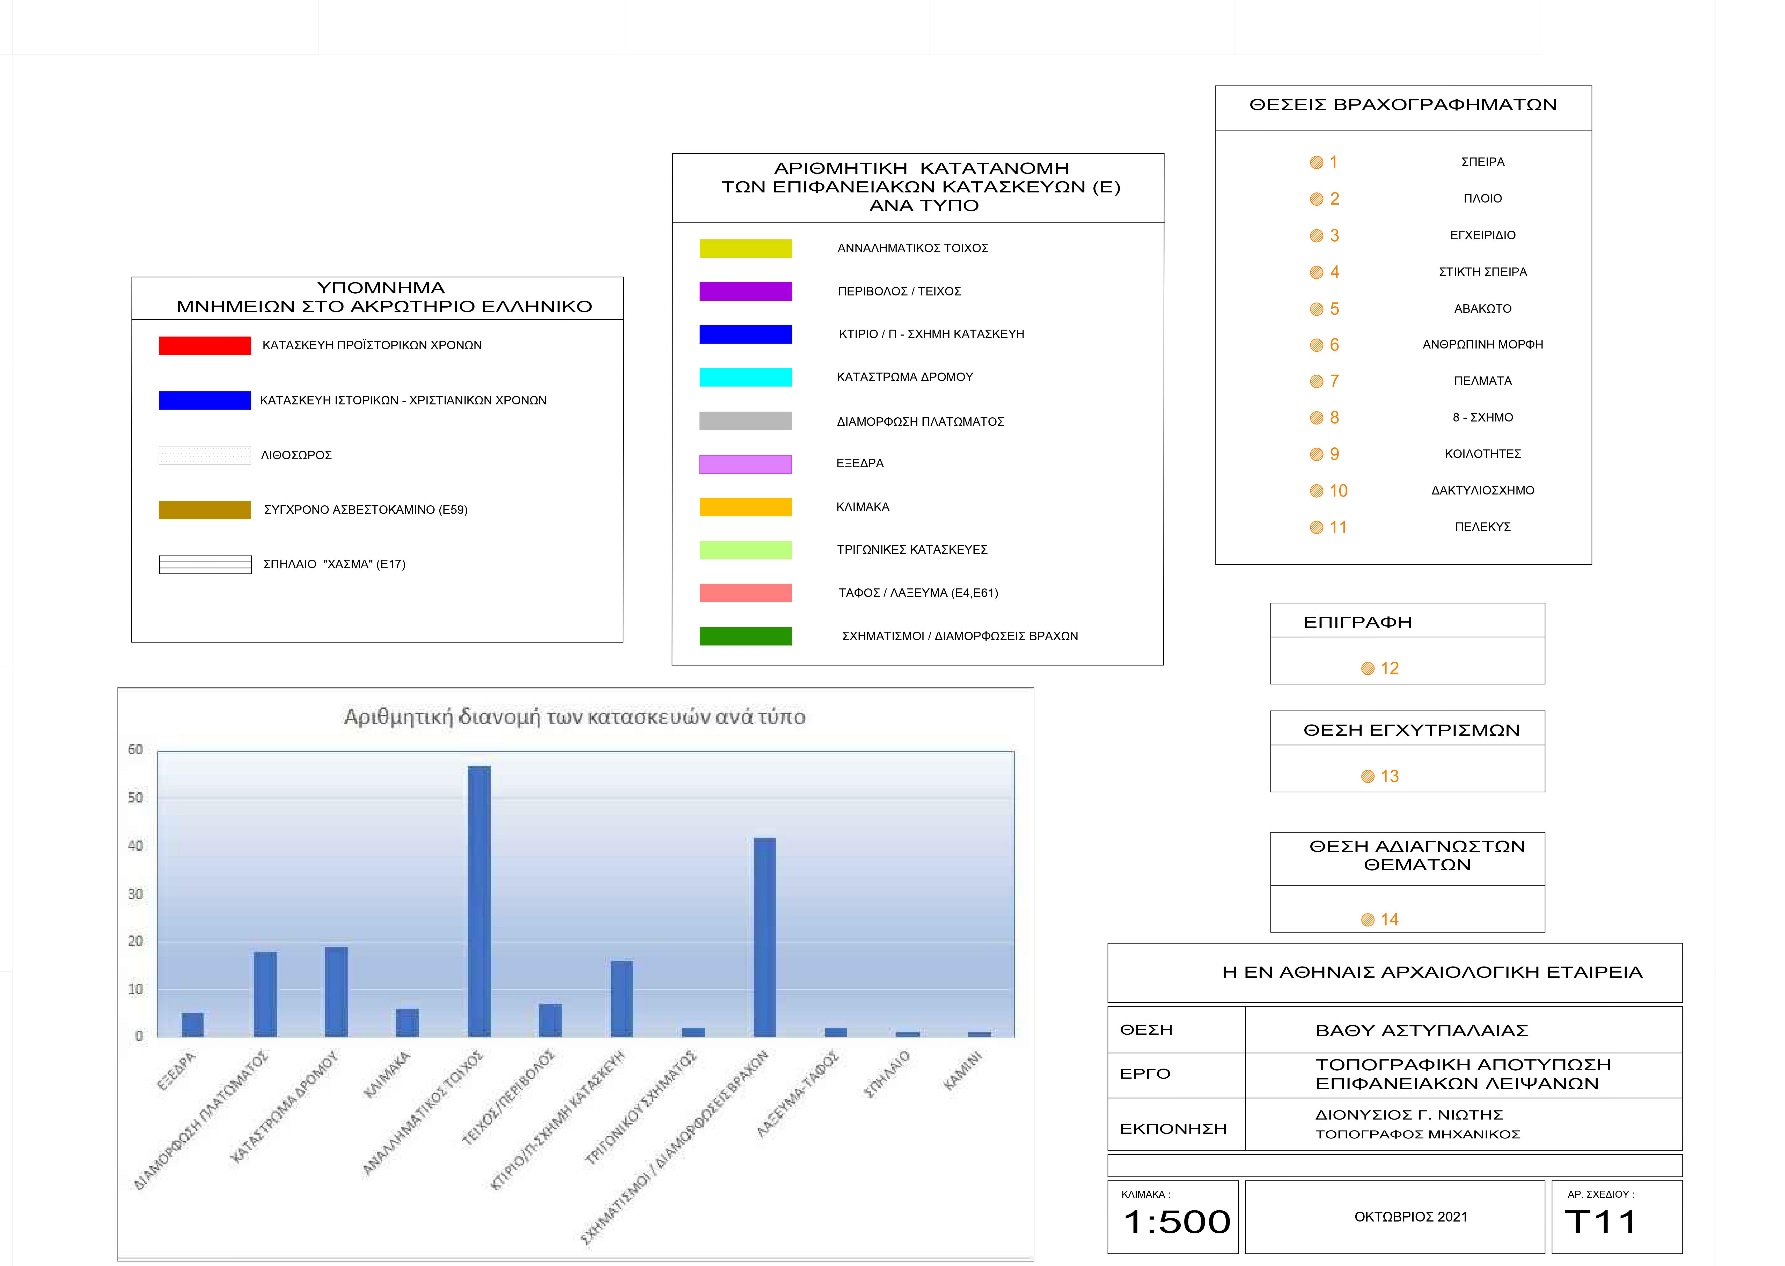Click the hatched ΣΠΗΛΑΙΟ ΧΑΣΜΑ (Ε17) swatch
Viewport: 1785px width, 1266px height.
click(204, 564)
